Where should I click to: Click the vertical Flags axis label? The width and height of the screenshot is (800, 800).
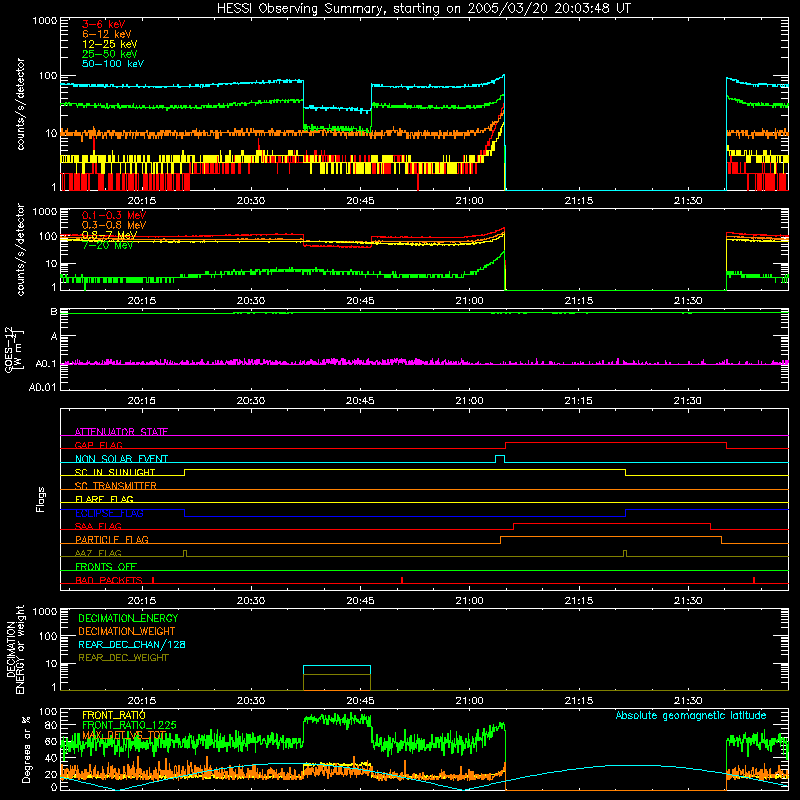pyautogui.click(x=41, y=499)
